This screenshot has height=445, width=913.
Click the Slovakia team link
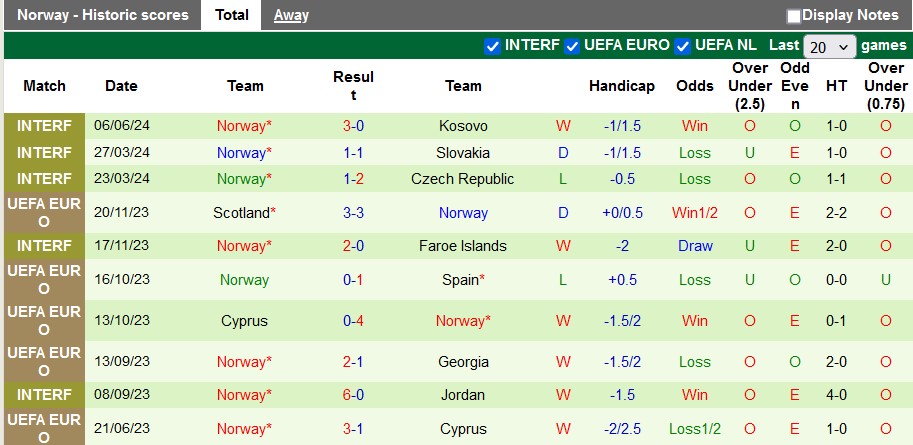tap(463, 153)
